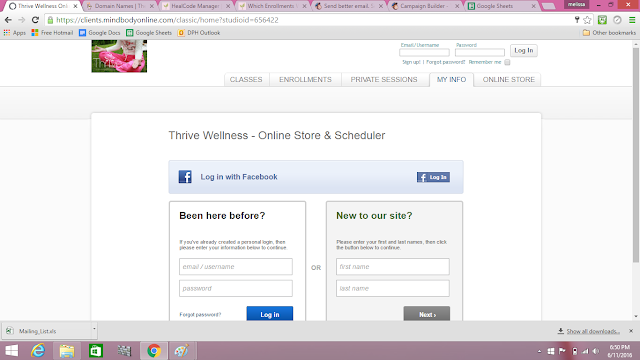Open the Chrome taskbar icon
Screen dimensions: 640x360
pyautogui.click(x=154, y=351)
